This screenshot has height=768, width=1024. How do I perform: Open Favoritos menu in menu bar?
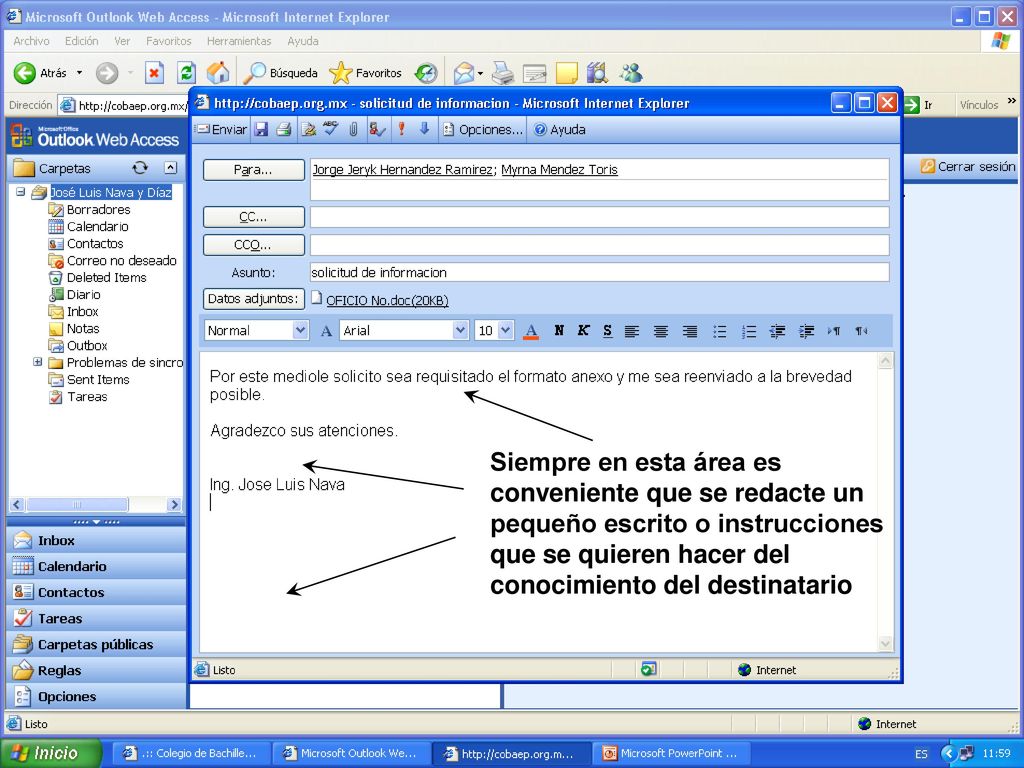point(168,41)
